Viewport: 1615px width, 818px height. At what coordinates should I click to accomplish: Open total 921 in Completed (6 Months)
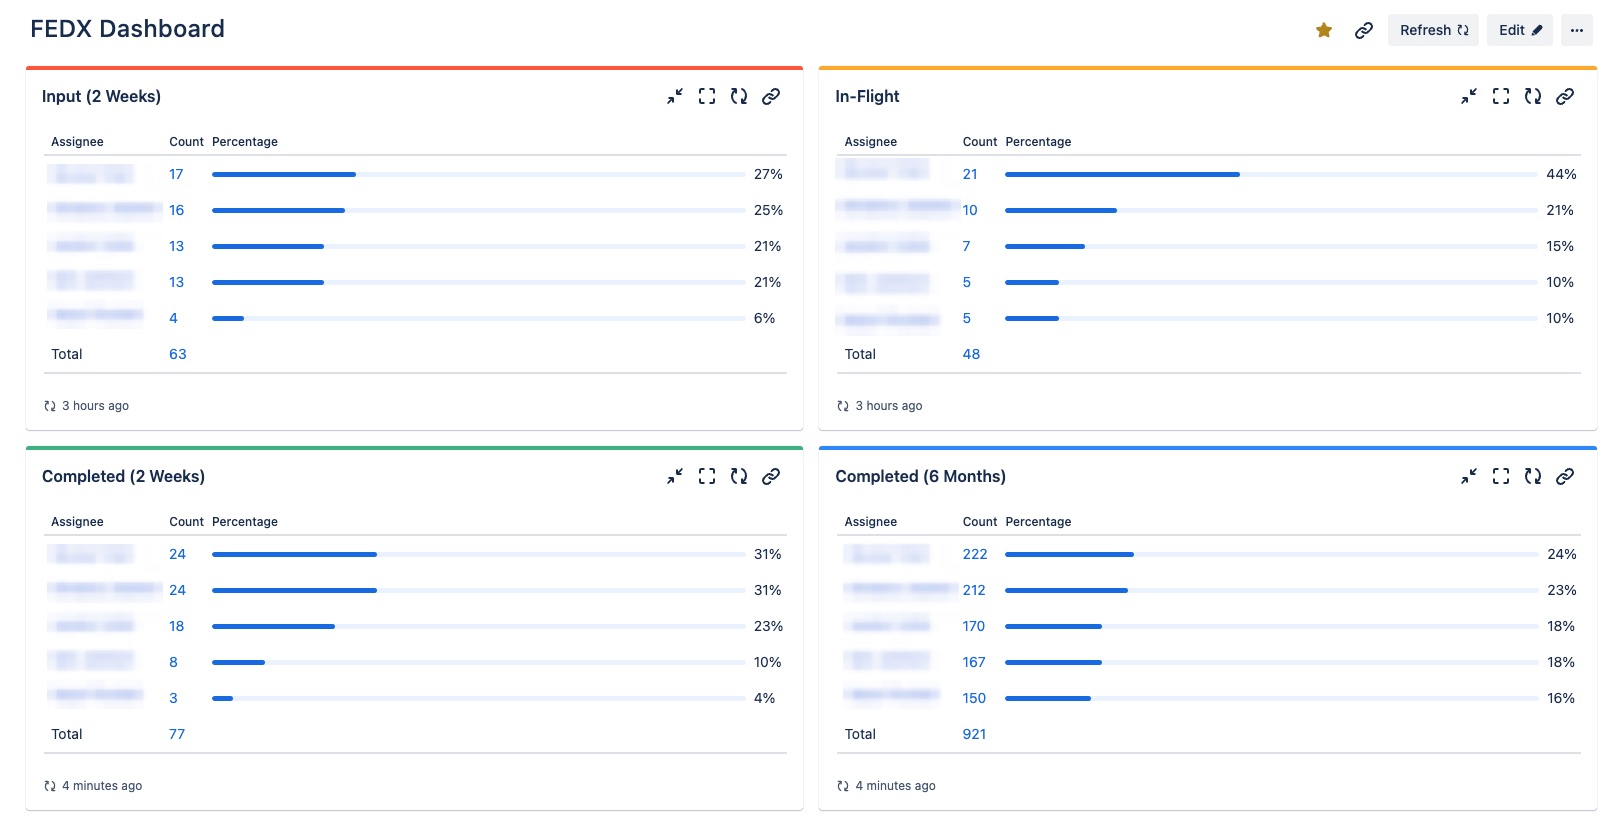pyautogui.click(x=975, y=734)
